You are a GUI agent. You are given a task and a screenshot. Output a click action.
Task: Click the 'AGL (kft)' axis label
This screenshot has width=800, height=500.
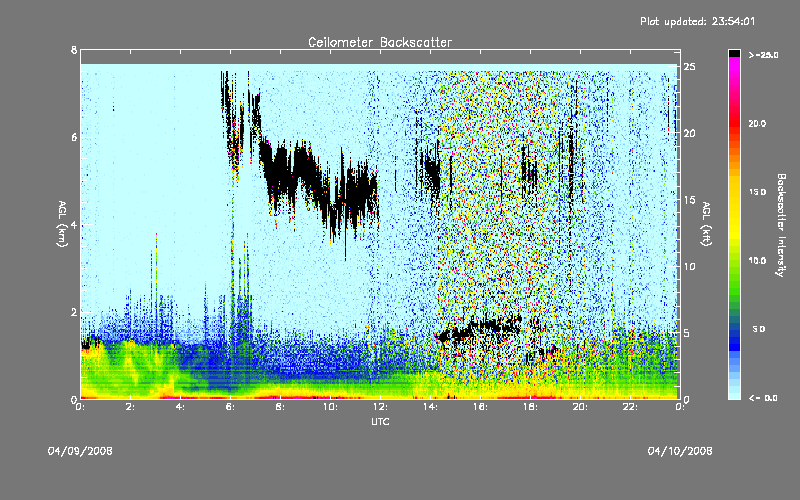tap(707, 223)
